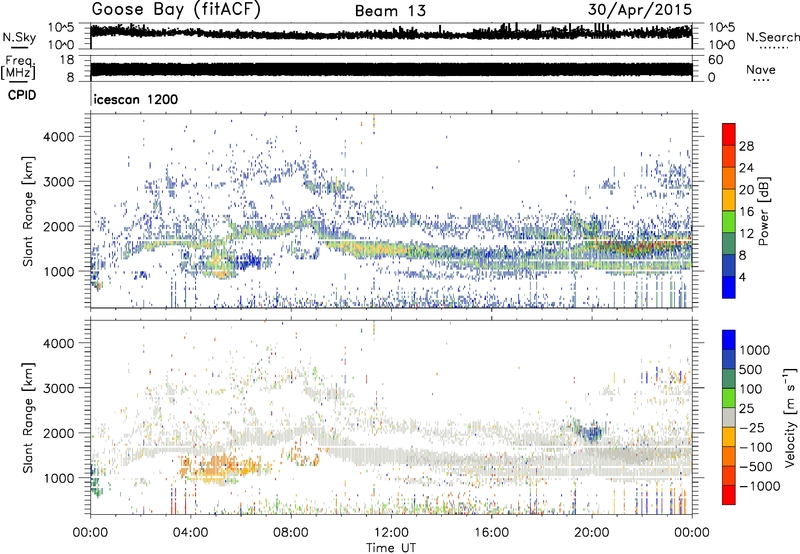Image resolution: width=800 pixels, height=554 pixels.
Task: Click the sky noise trace plot
Action: click(391, 33)
